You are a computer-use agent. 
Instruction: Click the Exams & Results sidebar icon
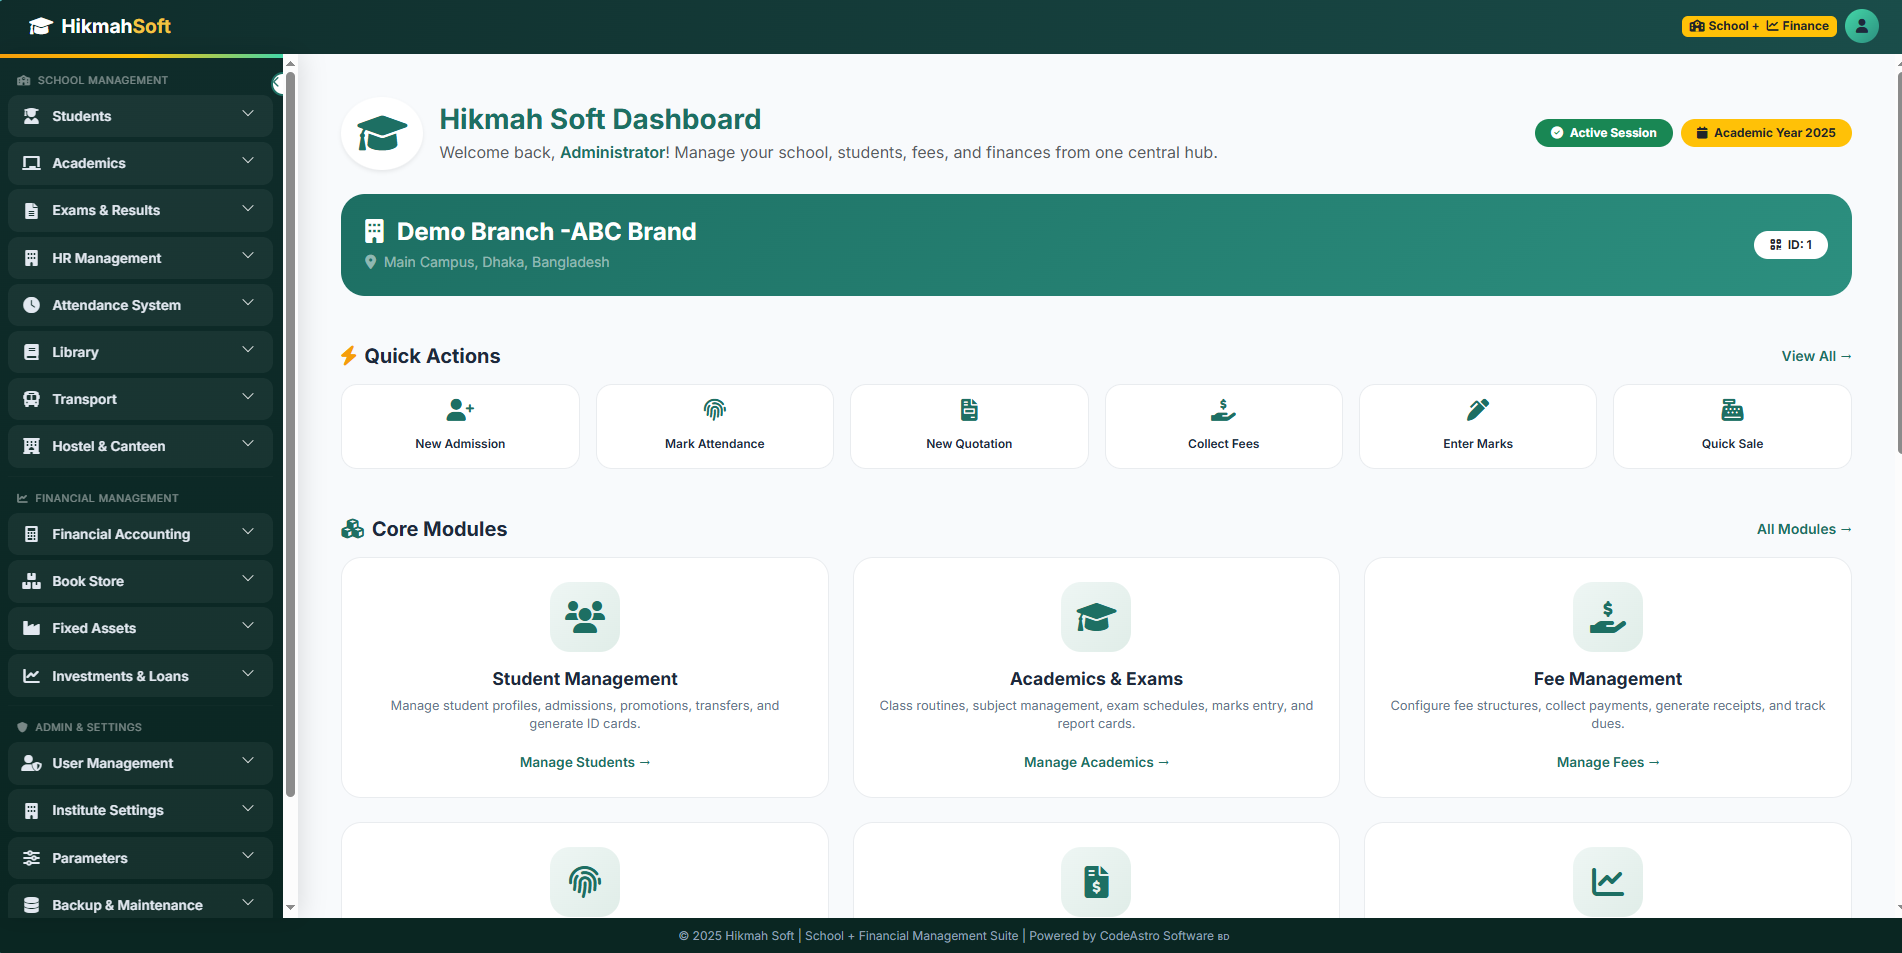(32, 210)
